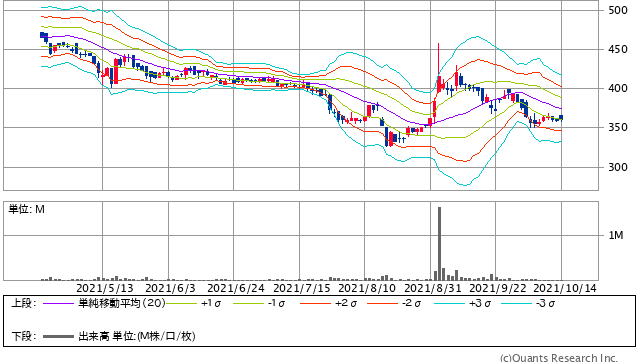Click the 350 price axis label
Viewport: 638px width, 362px height.
[x=618, y=127]
